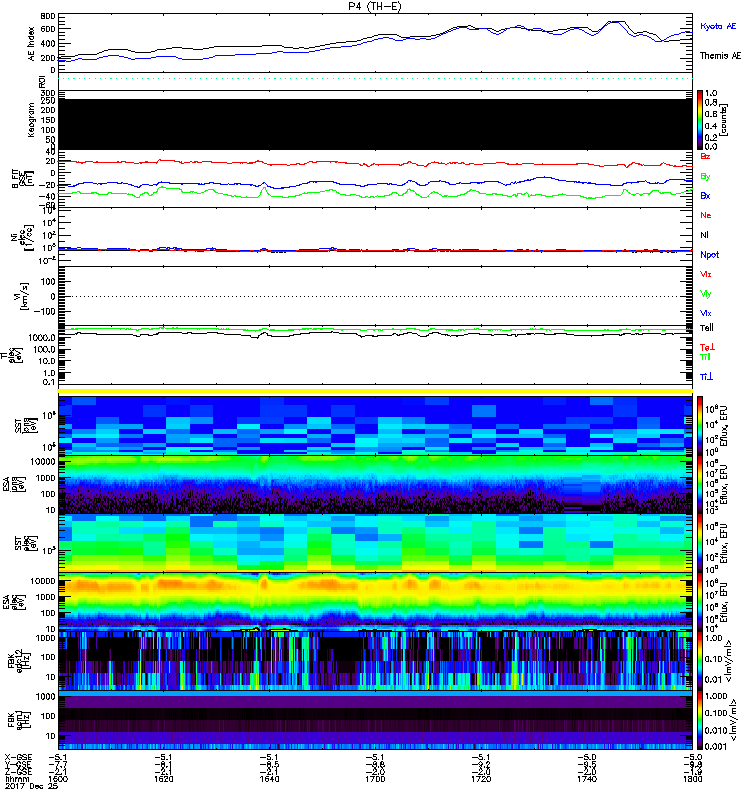
Task: Select the Kyoto AE legend label
Action: pyautogui.click(x=718, y=26)
